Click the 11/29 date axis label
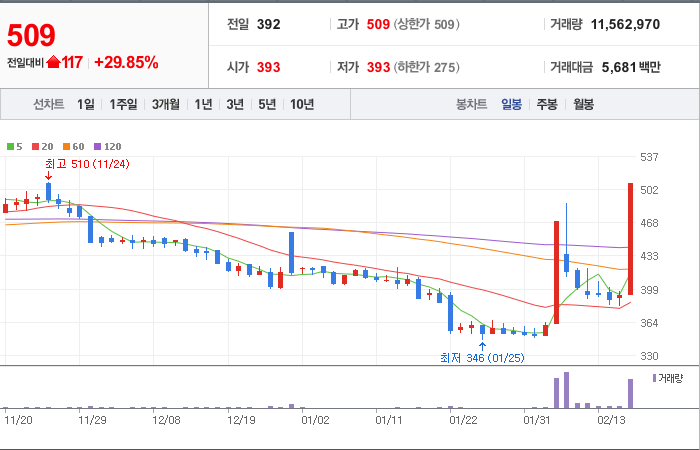 pyautogui.click(x=92, y=421)
